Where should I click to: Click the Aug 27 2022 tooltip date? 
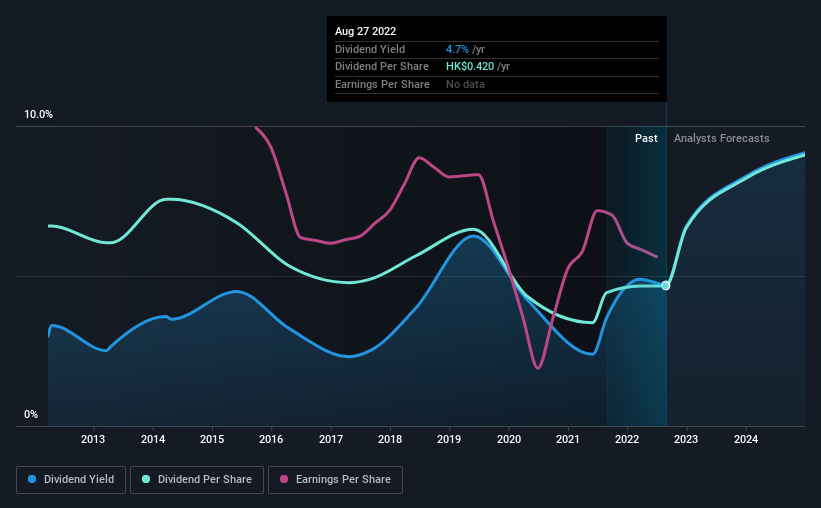365,31
